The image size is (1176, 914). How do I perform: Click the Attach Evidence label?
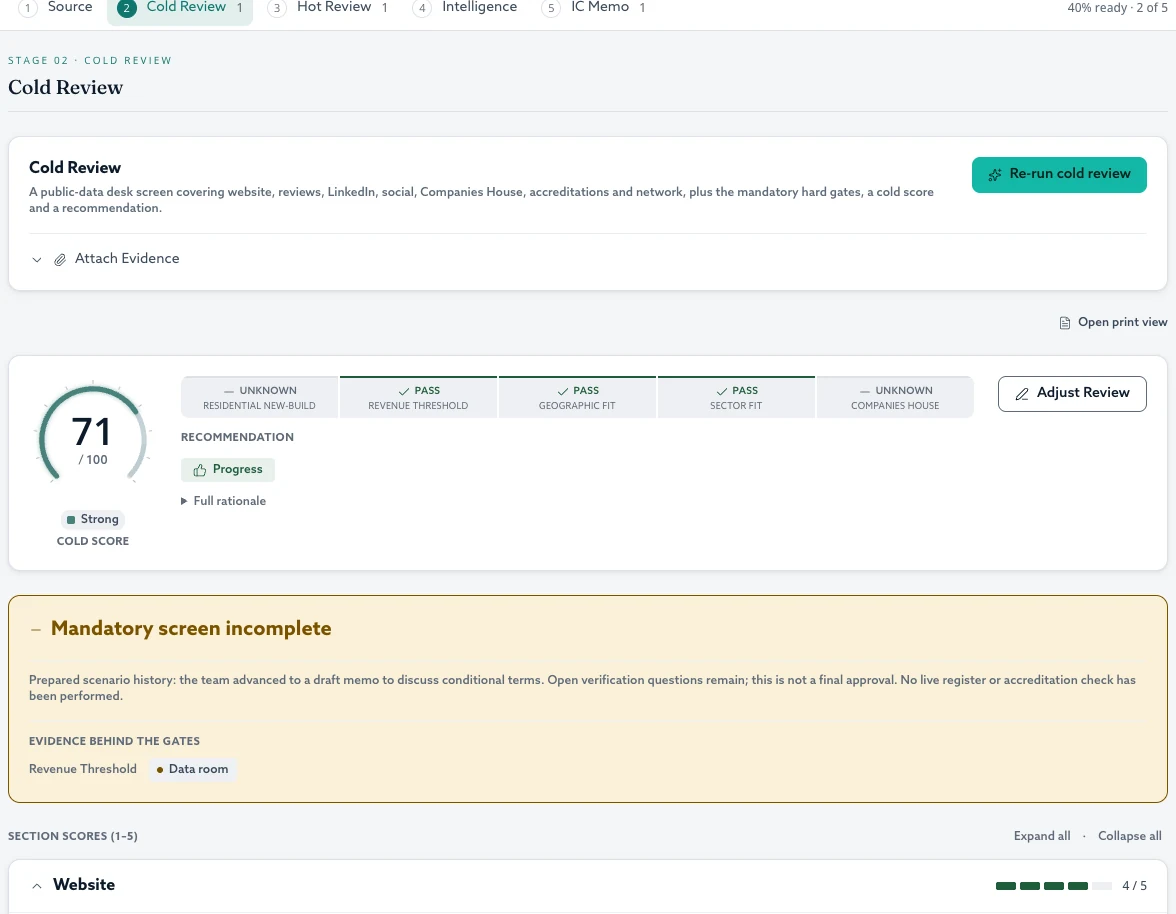tap(127, 259)
